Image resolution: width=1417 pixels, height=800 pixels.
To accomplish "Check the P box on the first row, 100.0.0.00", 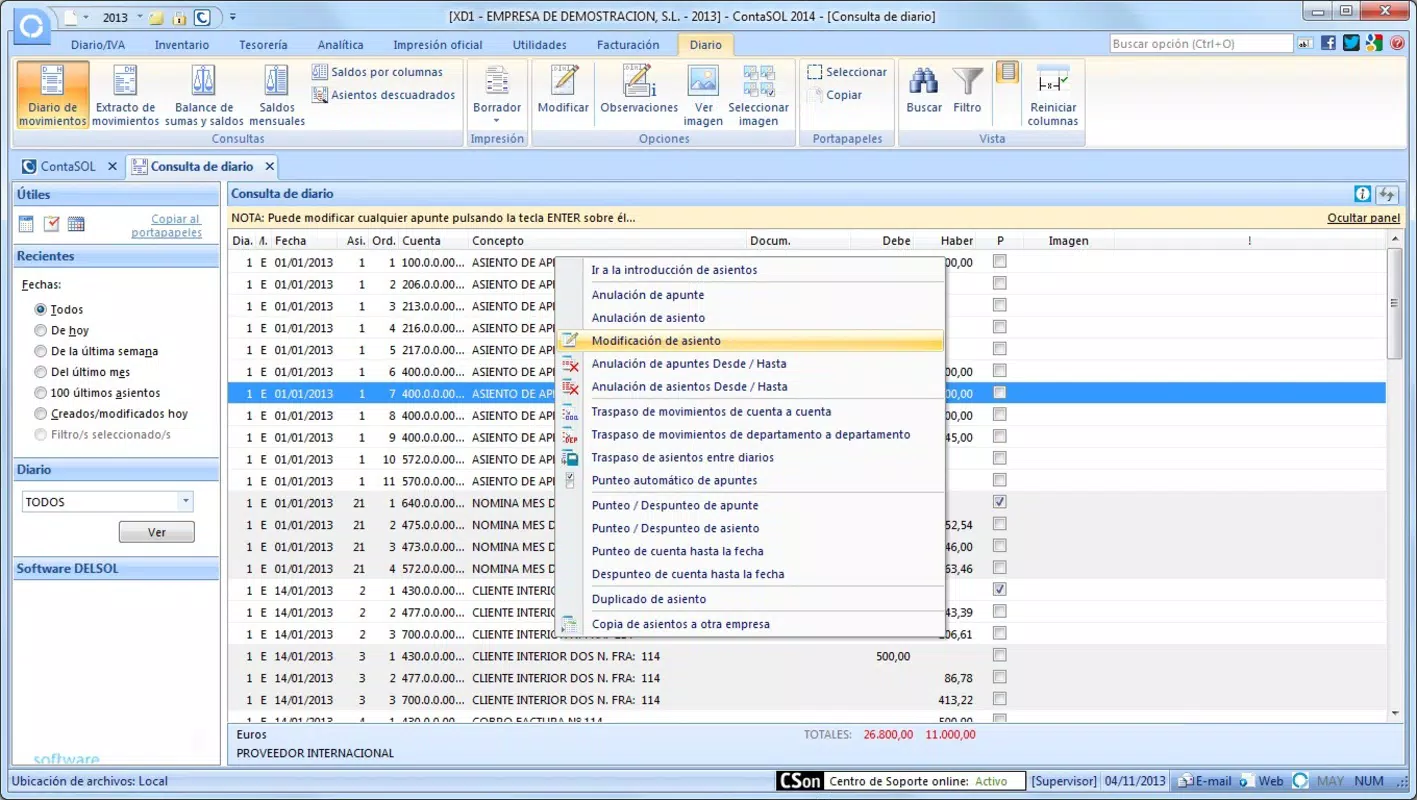I will [x=1000, y=261].
